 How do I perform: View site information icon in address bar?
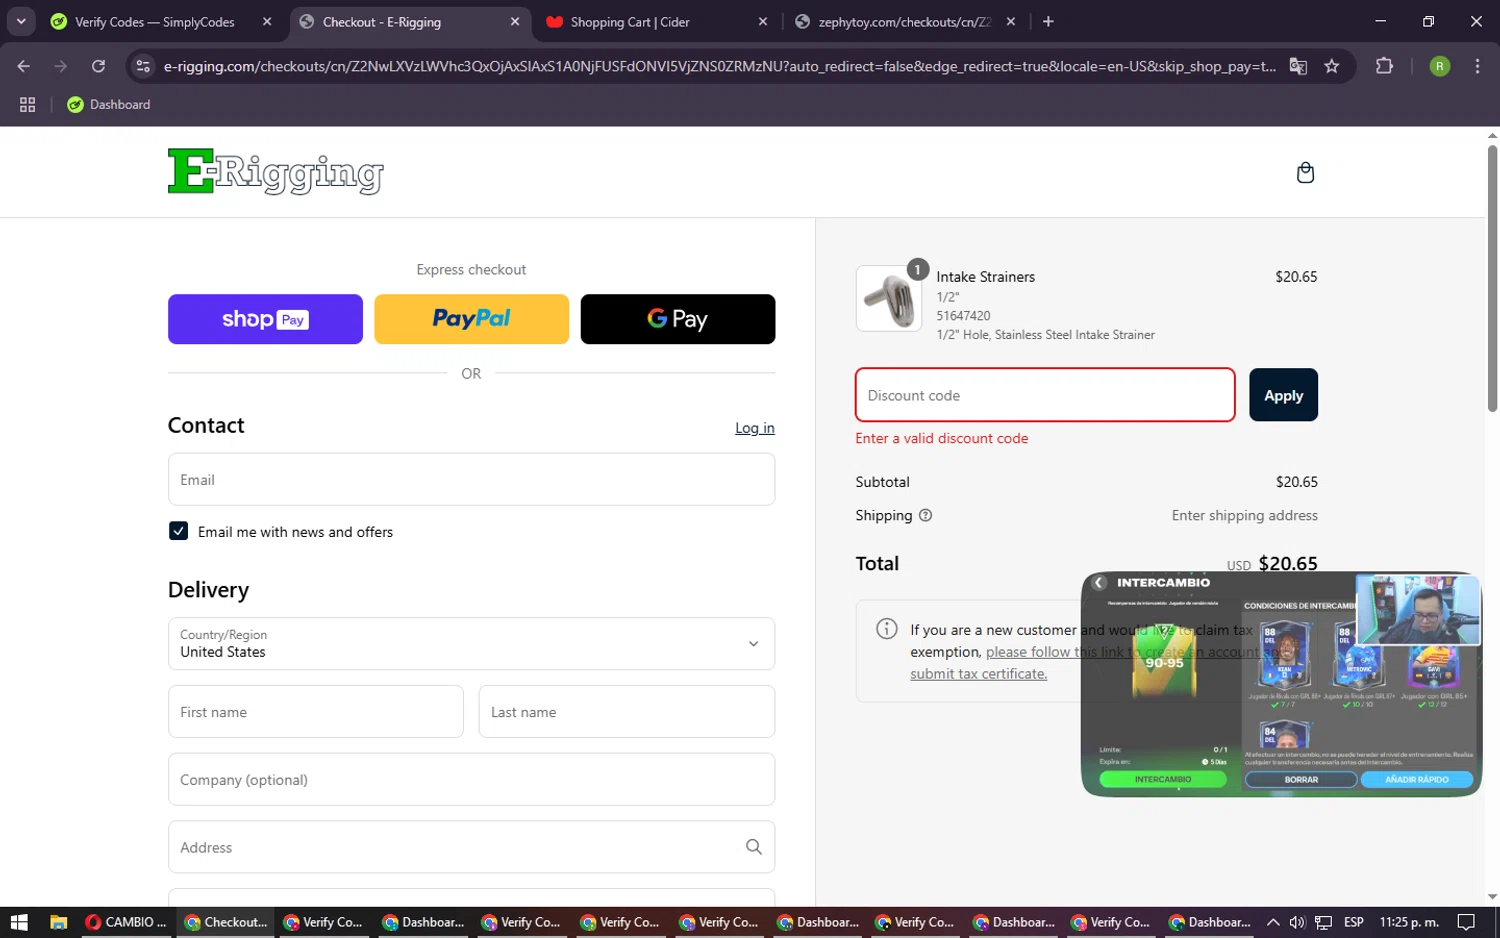[143, 66]
